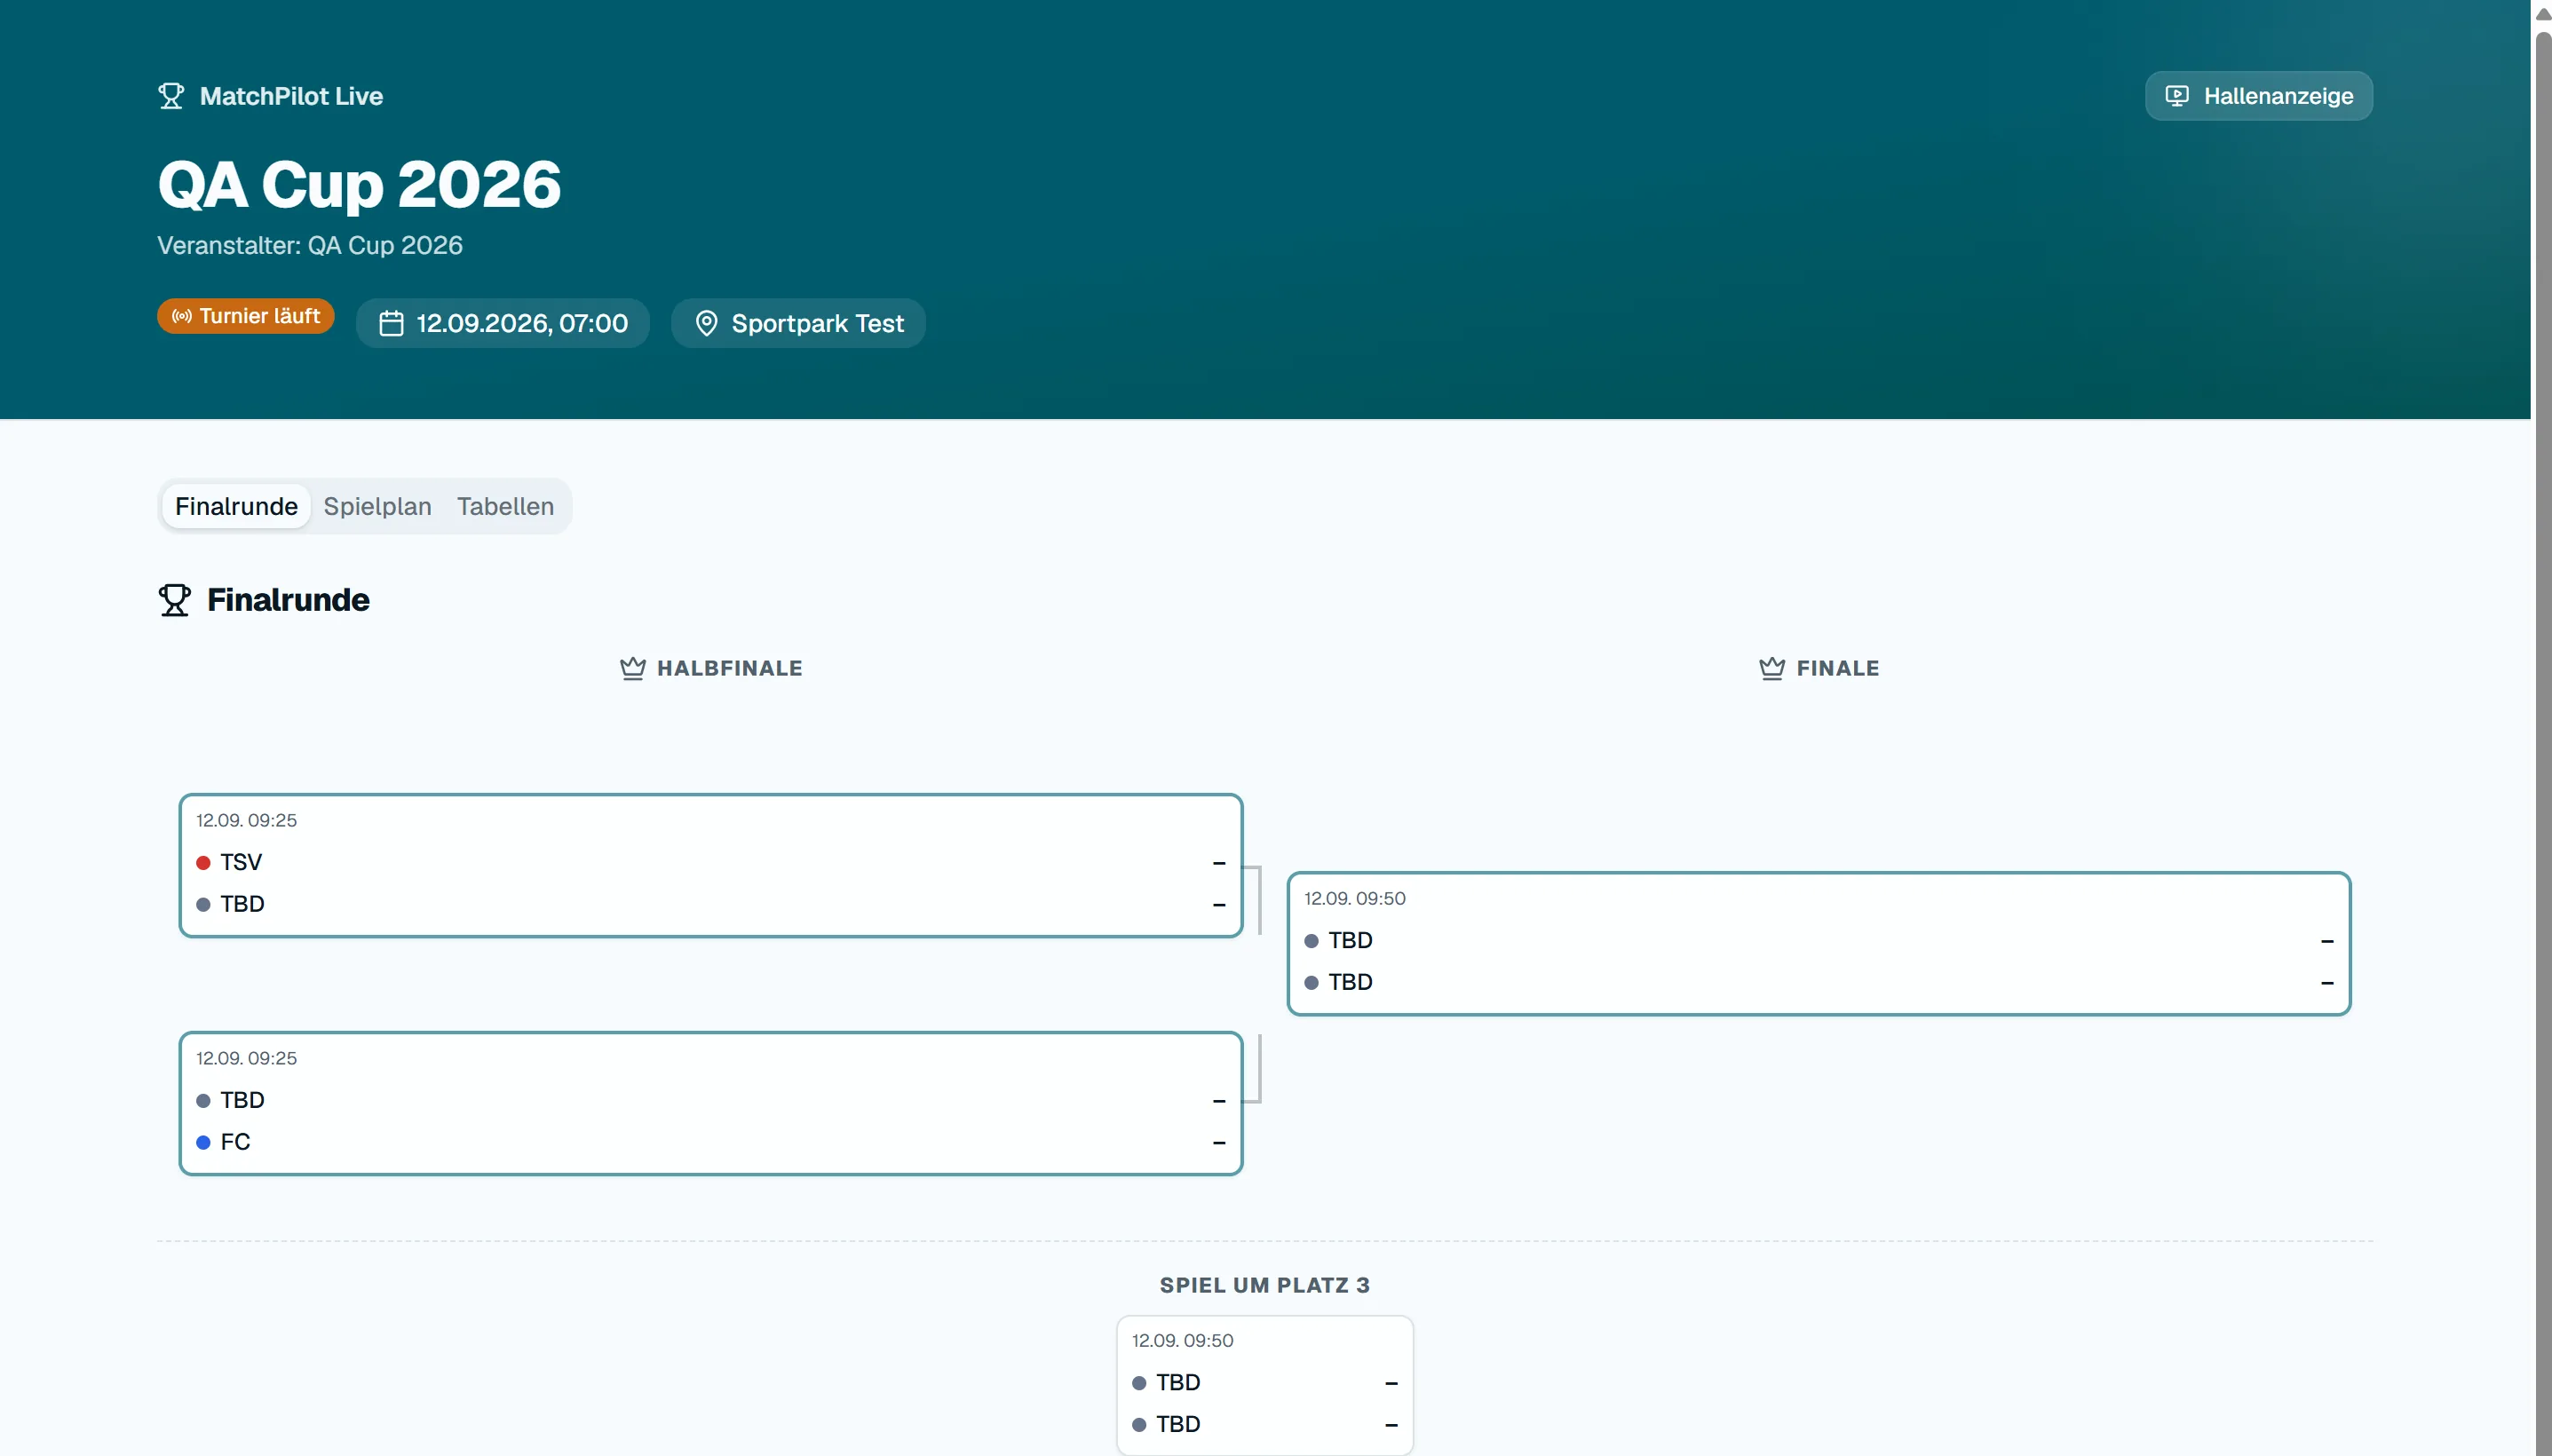Click the monitor icon in Hallenanzeige
Image resolution: width=2552 pixels, height=1456 pixels.
pyautogui.click(x=2177, y=96)
